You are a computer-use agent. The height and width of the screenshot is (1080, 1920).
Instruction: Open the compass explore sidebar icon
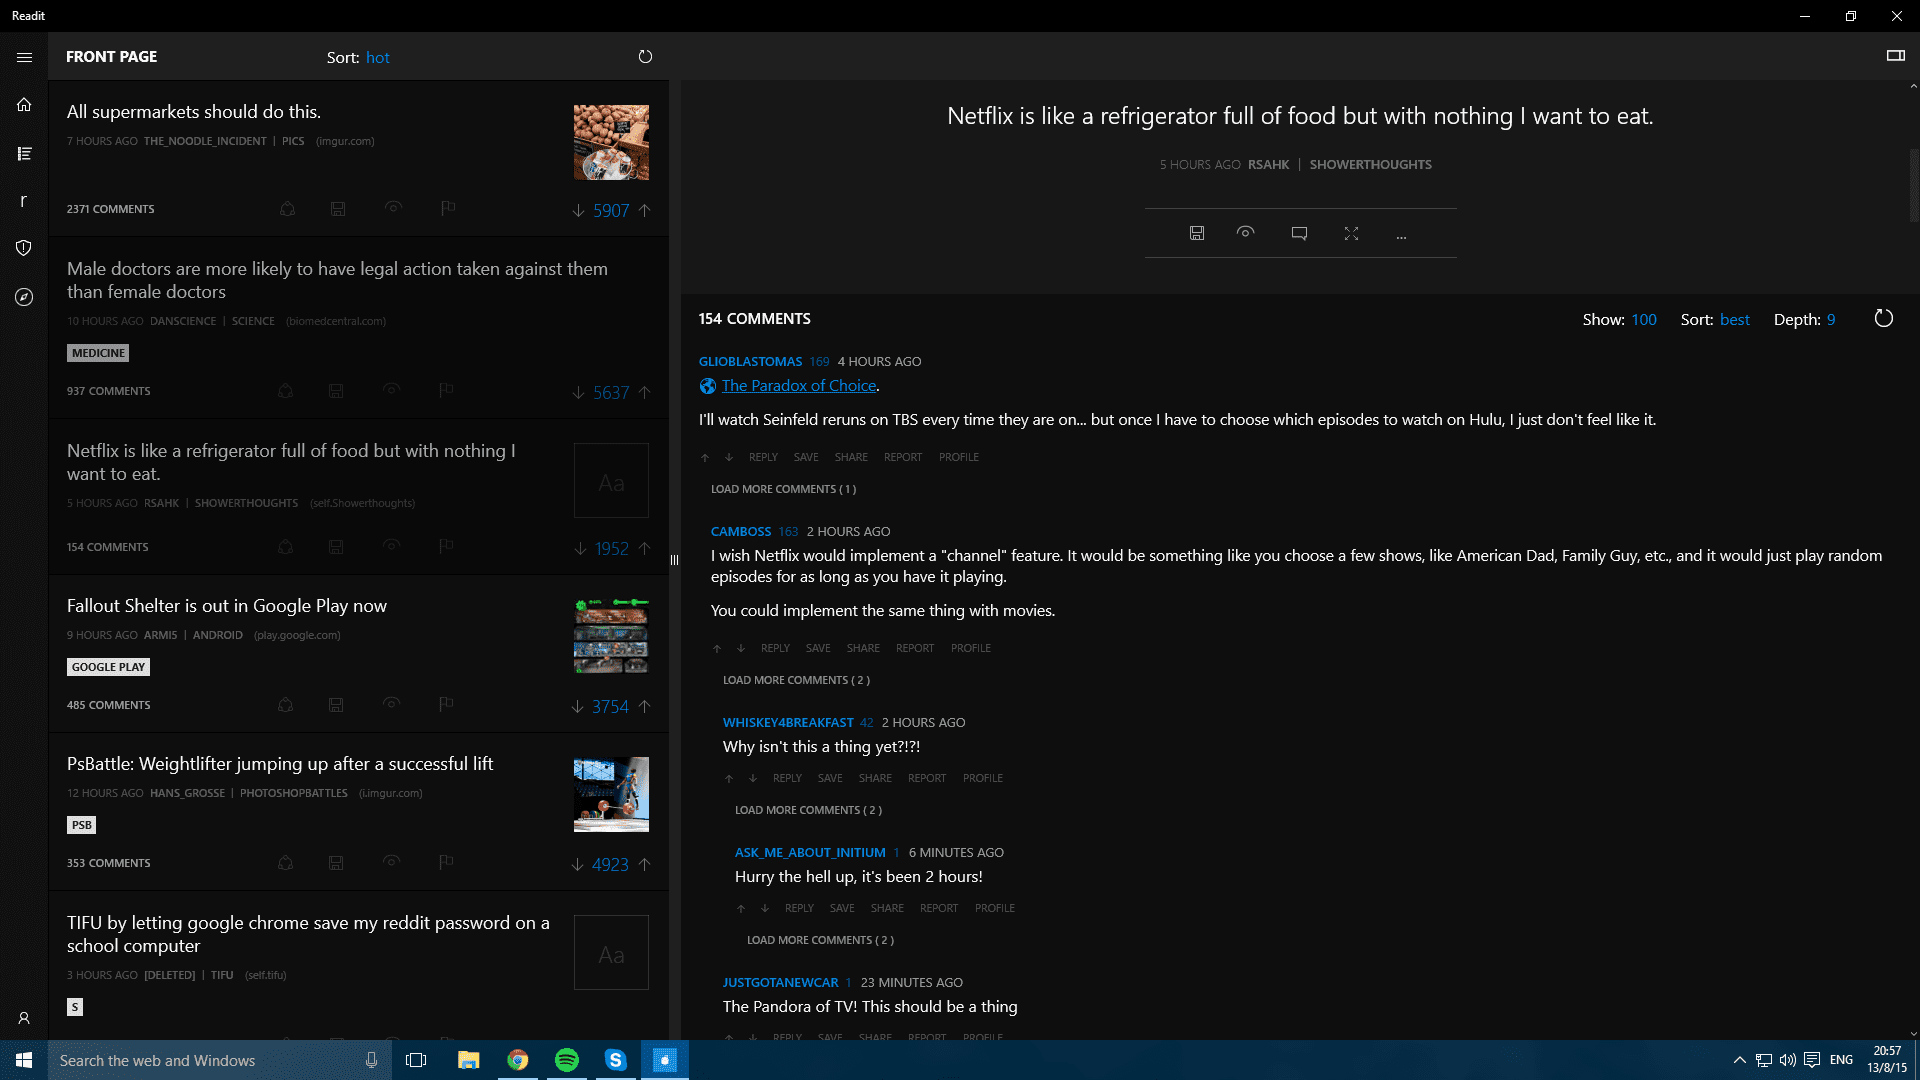(x=24, y=297)
